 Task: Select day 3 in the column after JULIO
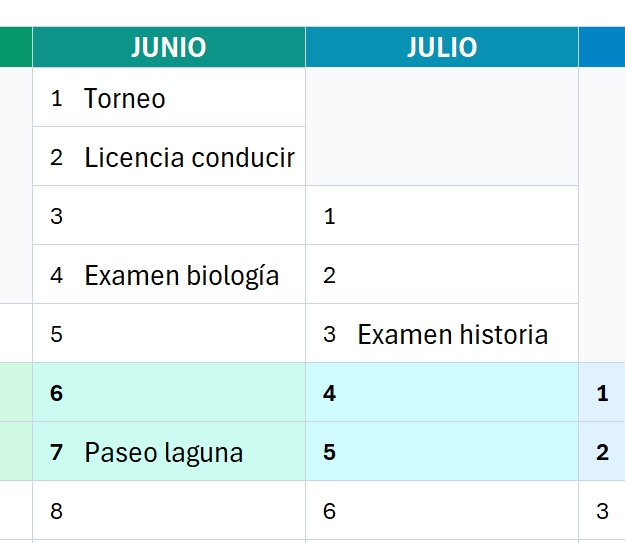[602, 511]
